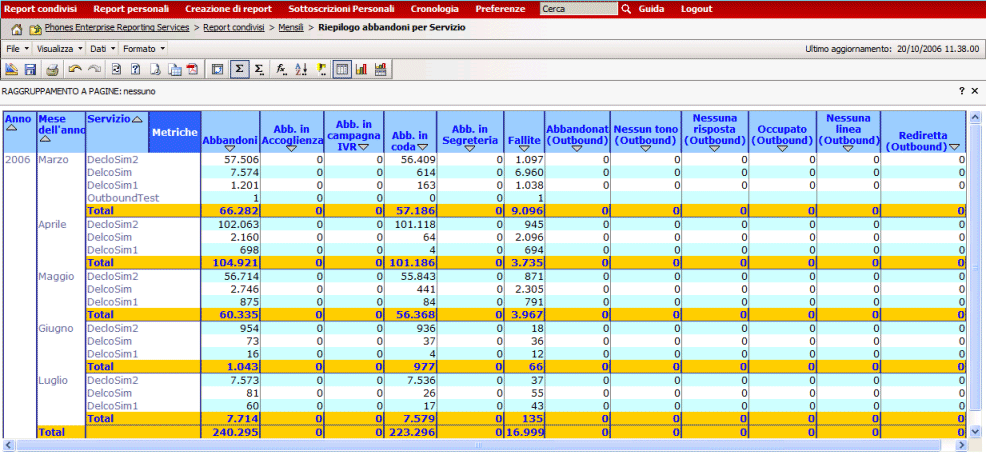Screen dimensions: 986x455
Task: Print the report with printer icon
Action: point(53,70)
